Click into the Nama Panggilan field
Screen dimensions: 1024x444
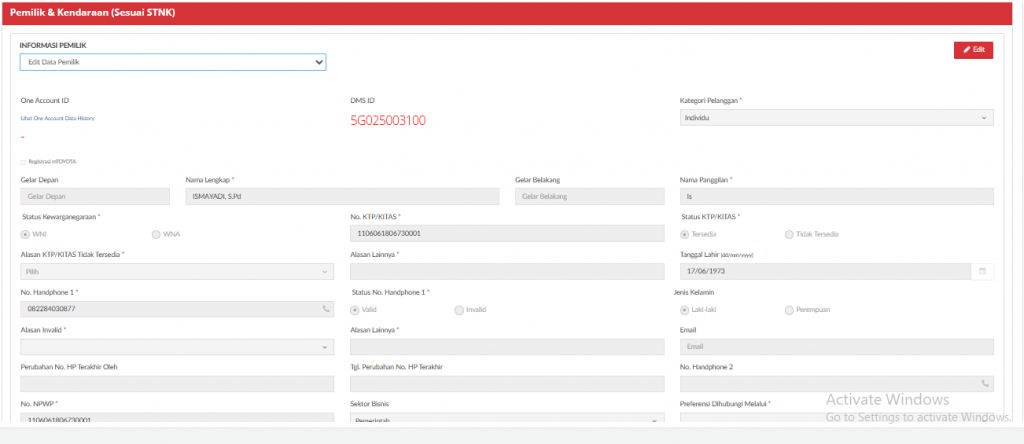[x=836, y=196]
